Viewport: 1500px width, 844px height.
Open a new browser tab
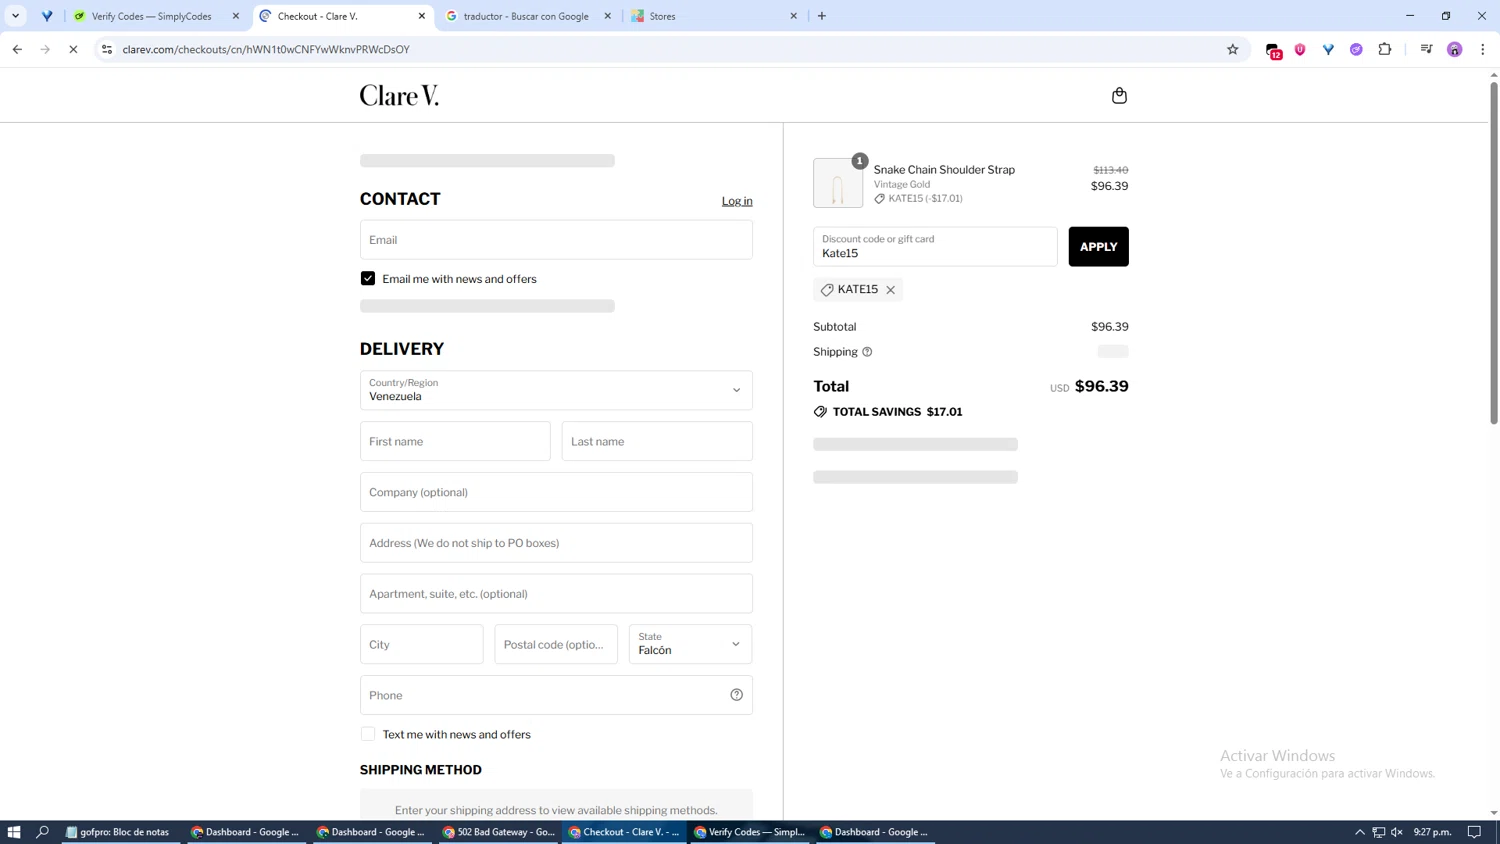822,16
